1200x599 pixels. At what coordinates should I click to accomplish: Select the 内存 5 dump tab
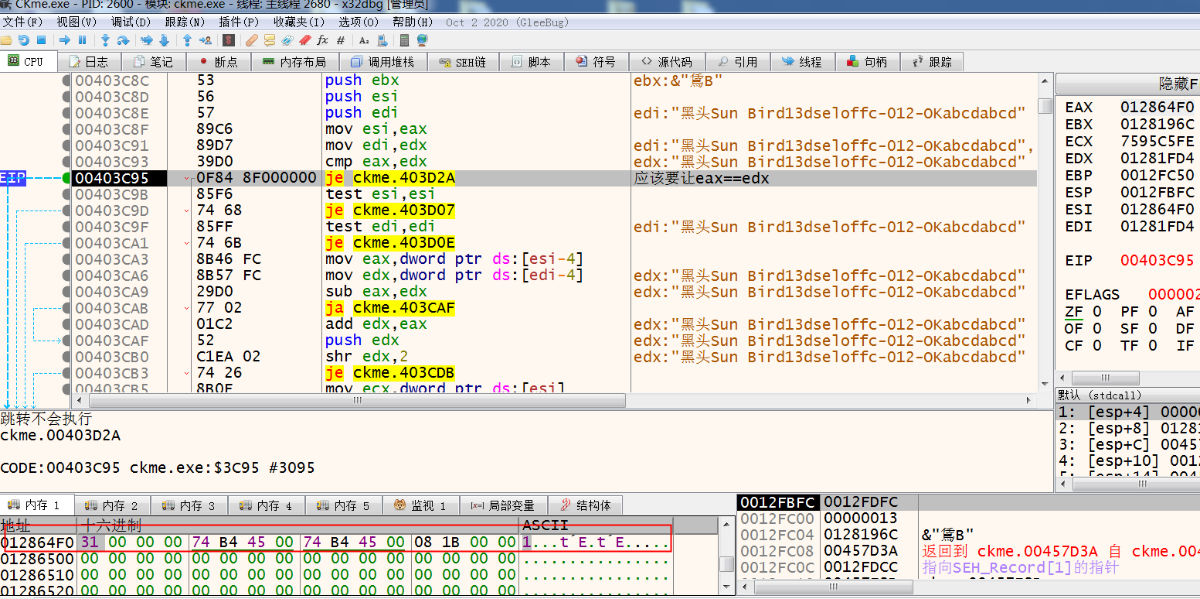(344, 505)
